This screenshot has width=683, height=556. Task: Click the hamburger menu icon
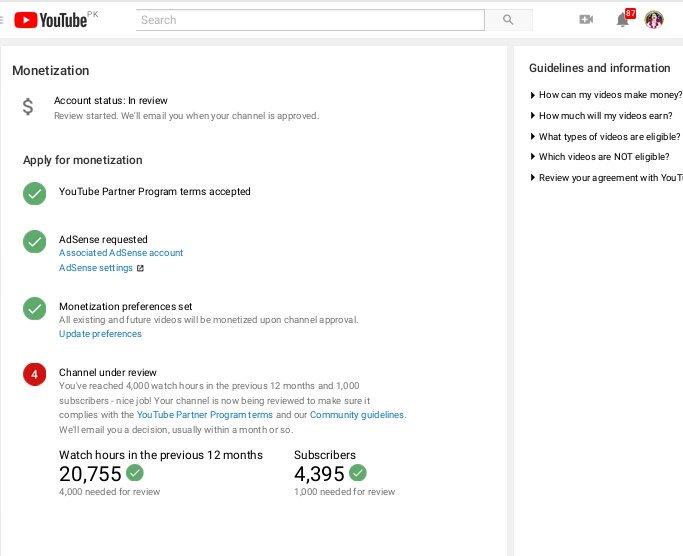(2, 20)
